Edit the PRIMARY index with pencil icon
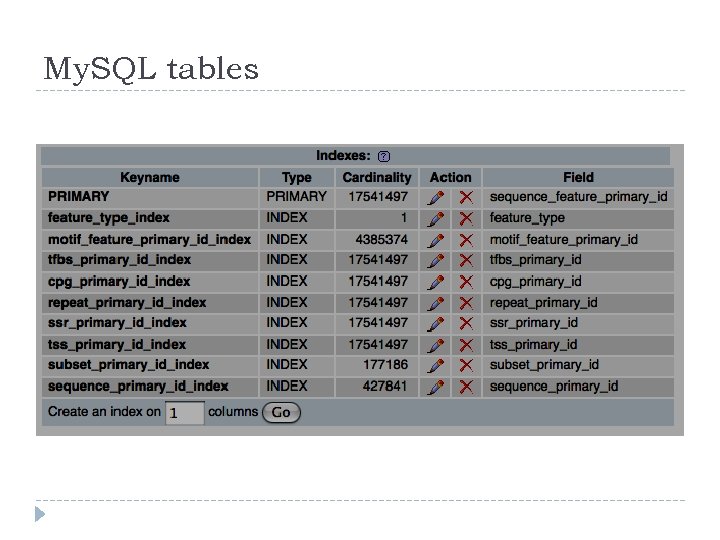 click(x=436, y=197)
